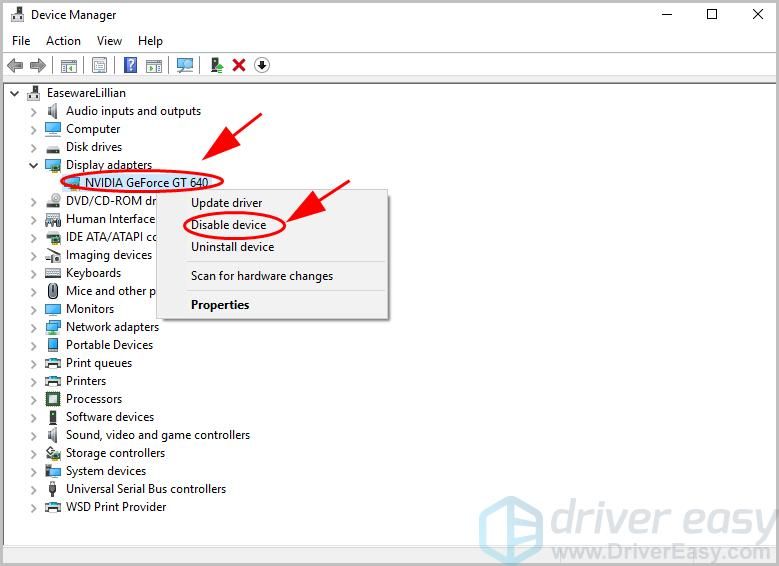Open the View menu in menu bar
The height and width of the screenshot is (566, 779).
click(109, 41)
